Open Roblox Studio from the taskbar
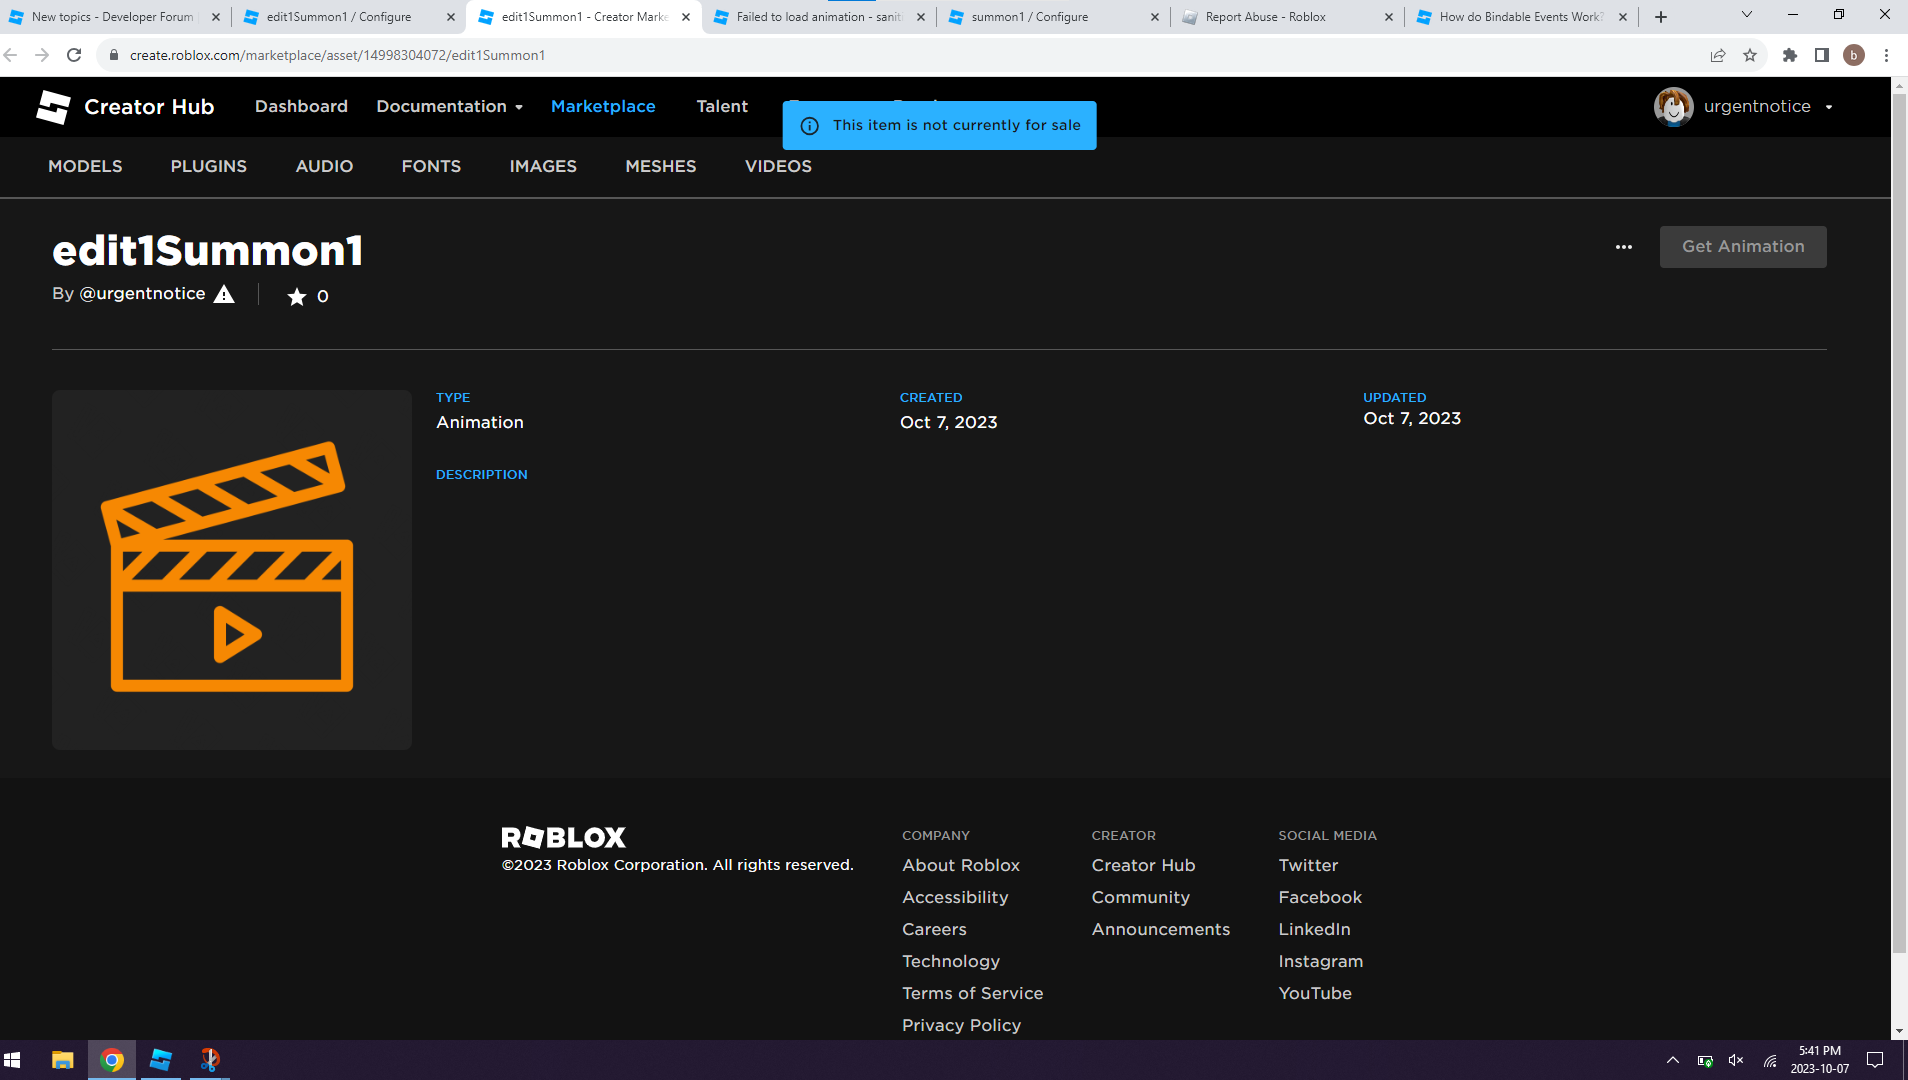1908x1080 pixels. pyautogui.click(x=160, y=1059)
